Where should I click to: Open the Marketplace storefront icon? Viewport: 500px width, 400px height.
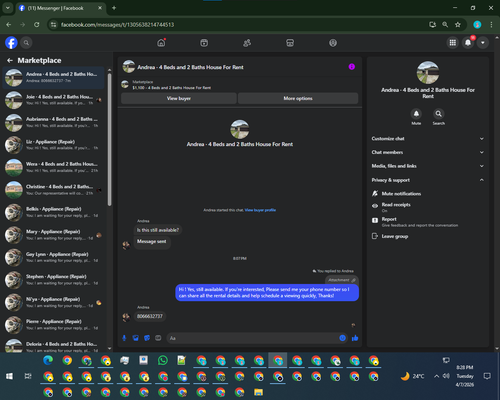(290, 43)
